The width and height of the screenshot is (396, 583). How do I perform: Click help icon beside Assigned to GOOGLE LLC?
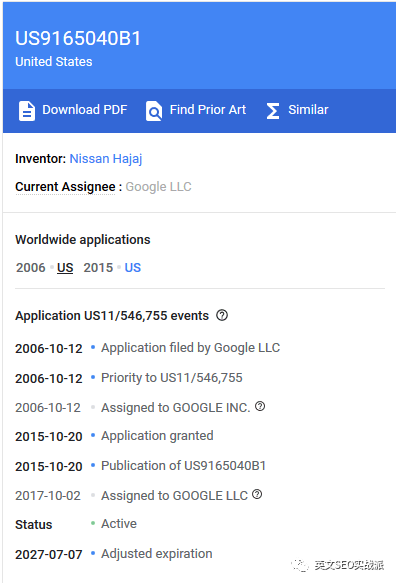coord(257,494)
